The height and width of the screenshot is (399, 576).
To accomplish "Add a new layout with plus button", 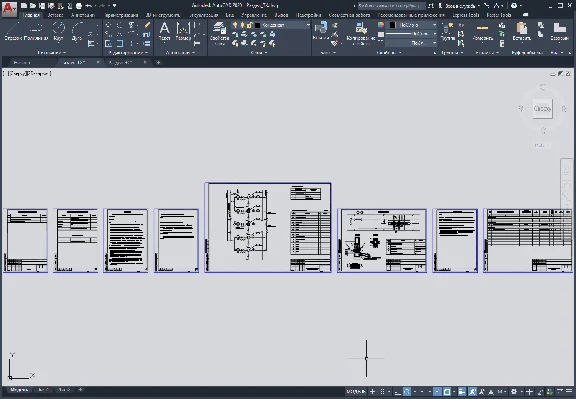I will click(80, 390).
